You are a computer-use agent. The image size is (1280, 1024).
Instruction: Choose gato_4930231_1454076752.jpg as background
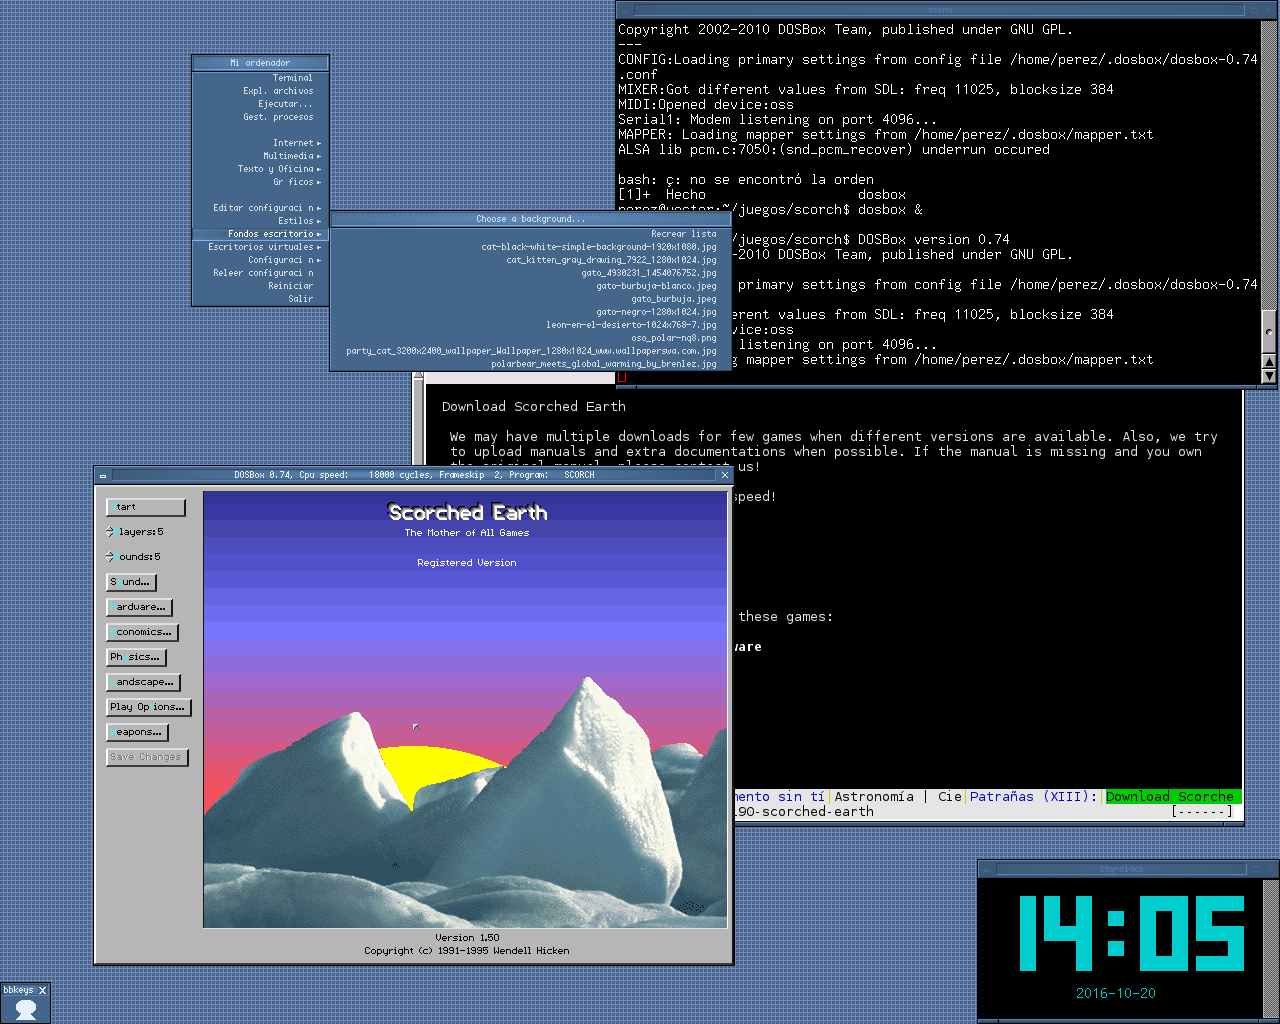(x=531, y=273)
